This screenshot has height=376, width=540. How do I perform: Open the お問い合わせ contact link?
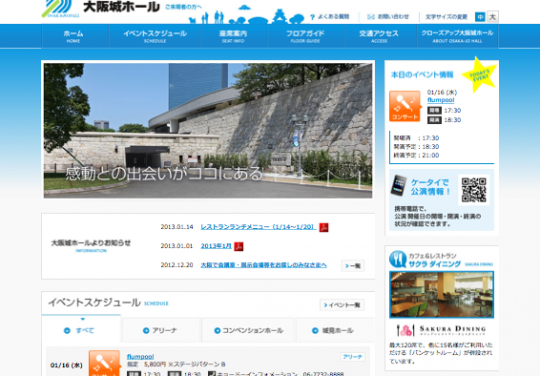(393, 17)
